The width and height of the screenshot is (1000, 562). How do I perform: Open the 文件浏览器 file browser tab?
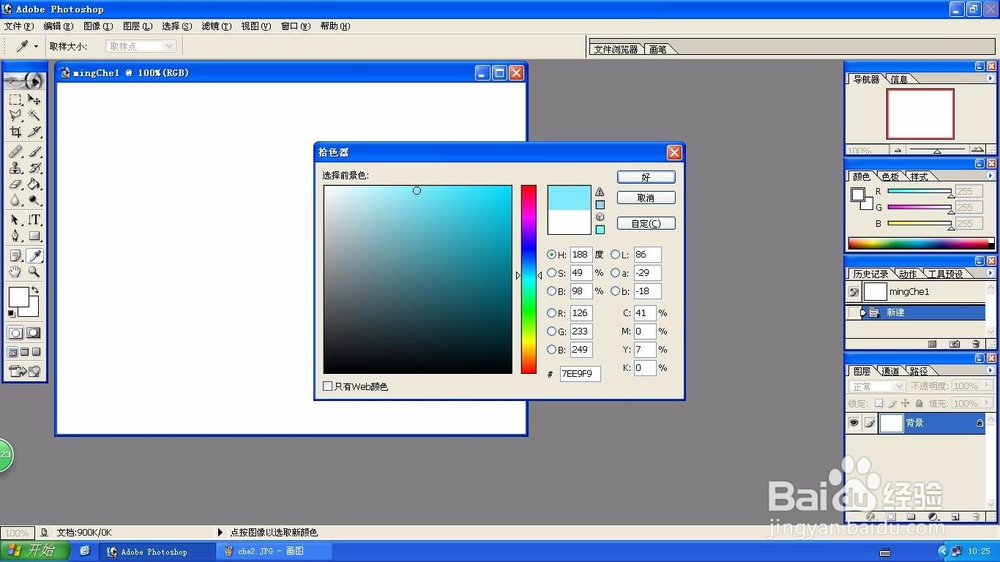pos(616,49)
